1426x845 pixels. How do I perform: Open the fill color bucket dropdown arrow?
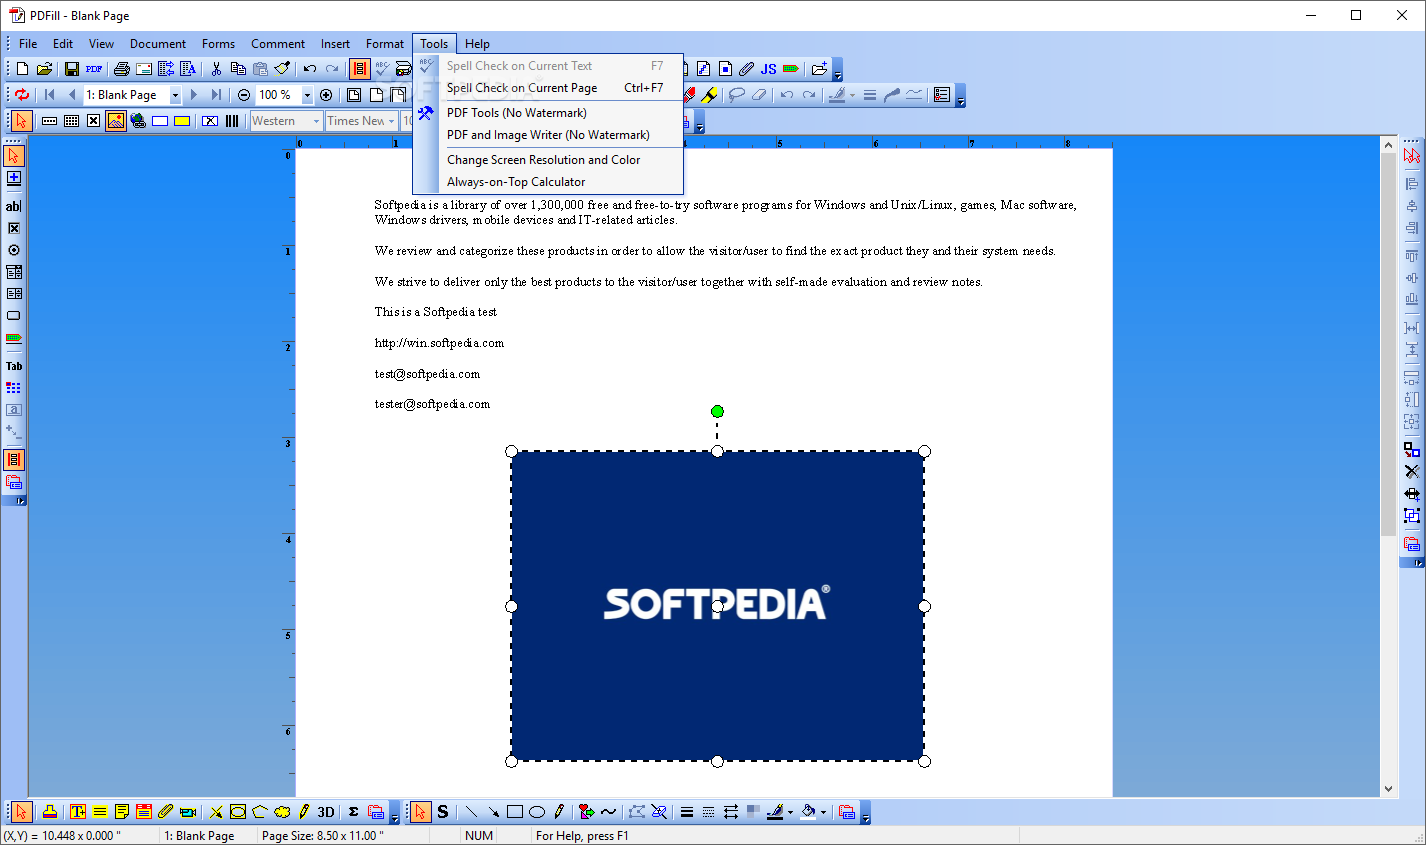tap(823, 812)
